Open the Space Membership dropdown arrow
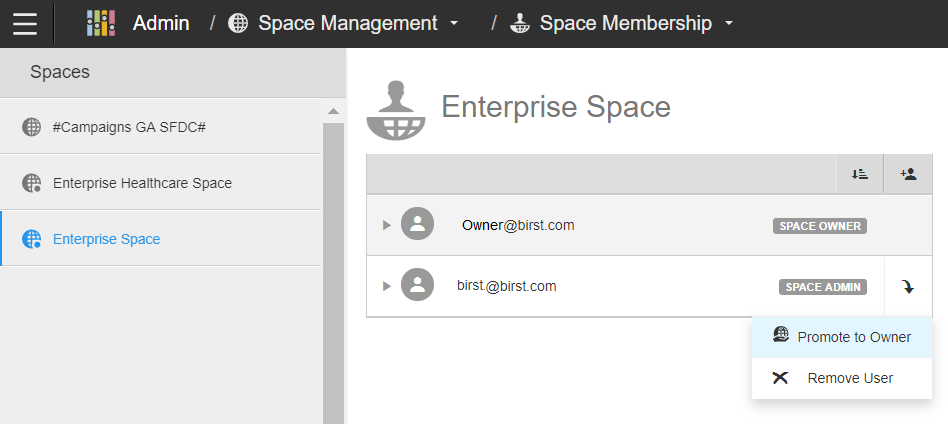The width and height of the screenshot is (948, 424). tap(729, 23)
